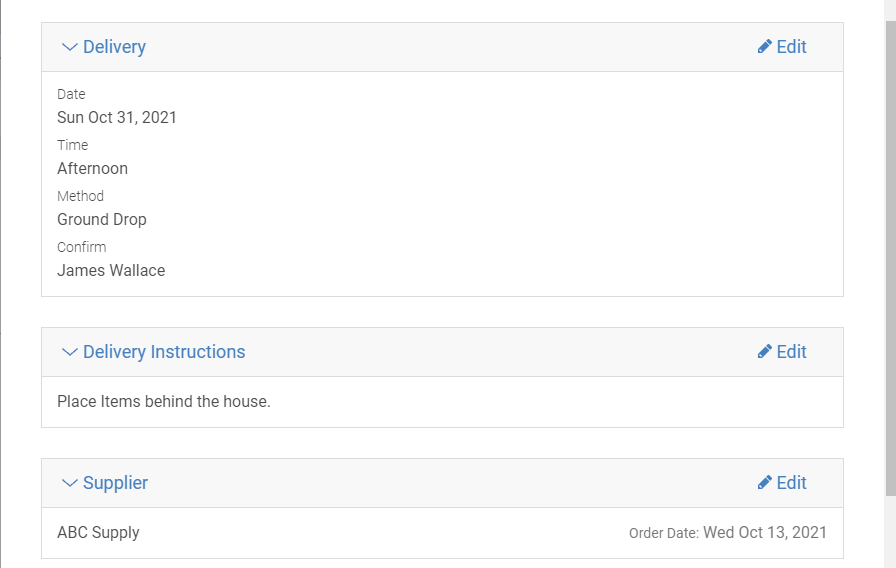Click the text Place Items behind the house

[x=164, y=401]
